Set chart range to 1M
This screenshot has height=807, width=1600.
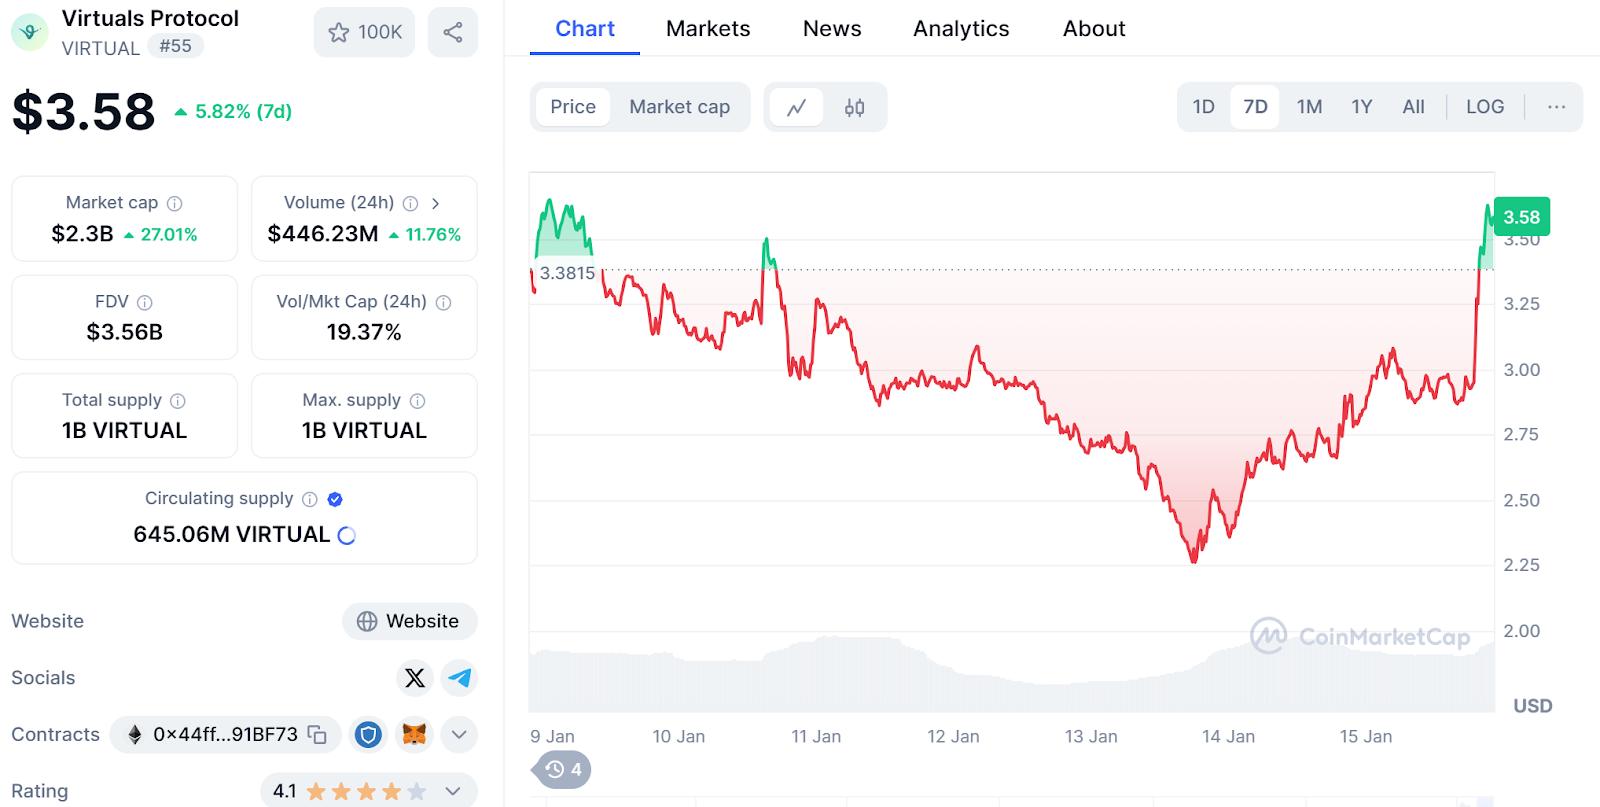[1309, 107]
